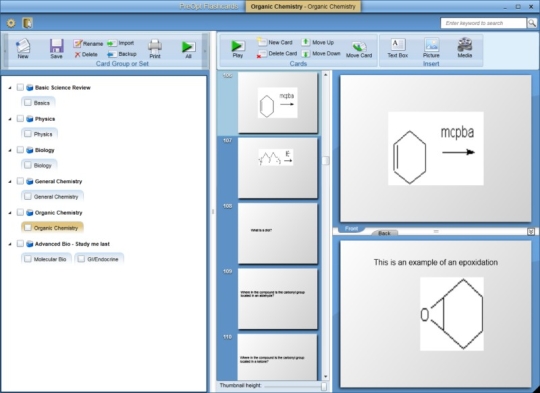This screenshot has height=393, width=540.
Task: Collapse the Organic Chemistry group
Action: [10, 213]
